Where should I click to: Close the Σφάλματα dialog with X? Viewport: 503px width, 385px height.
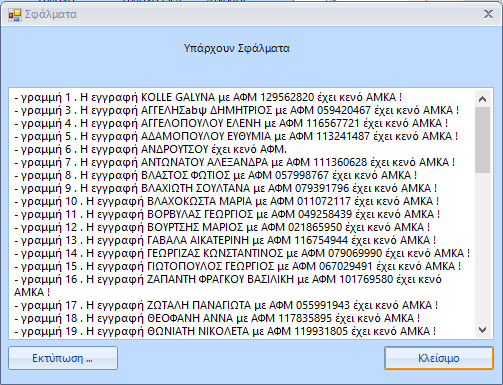click(488, 14)
